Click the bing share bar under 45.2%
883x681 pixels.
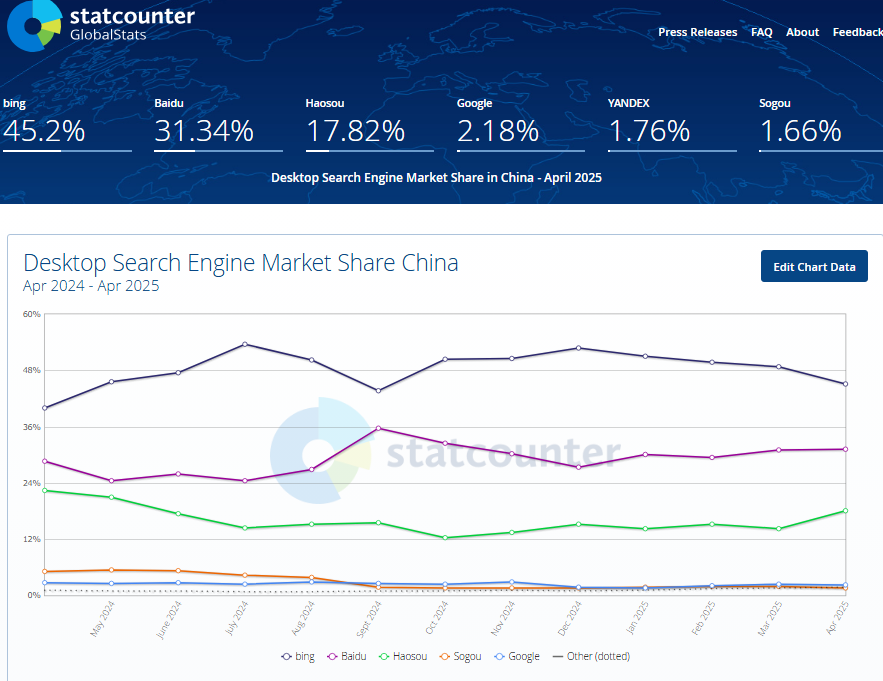pos(67,151)
